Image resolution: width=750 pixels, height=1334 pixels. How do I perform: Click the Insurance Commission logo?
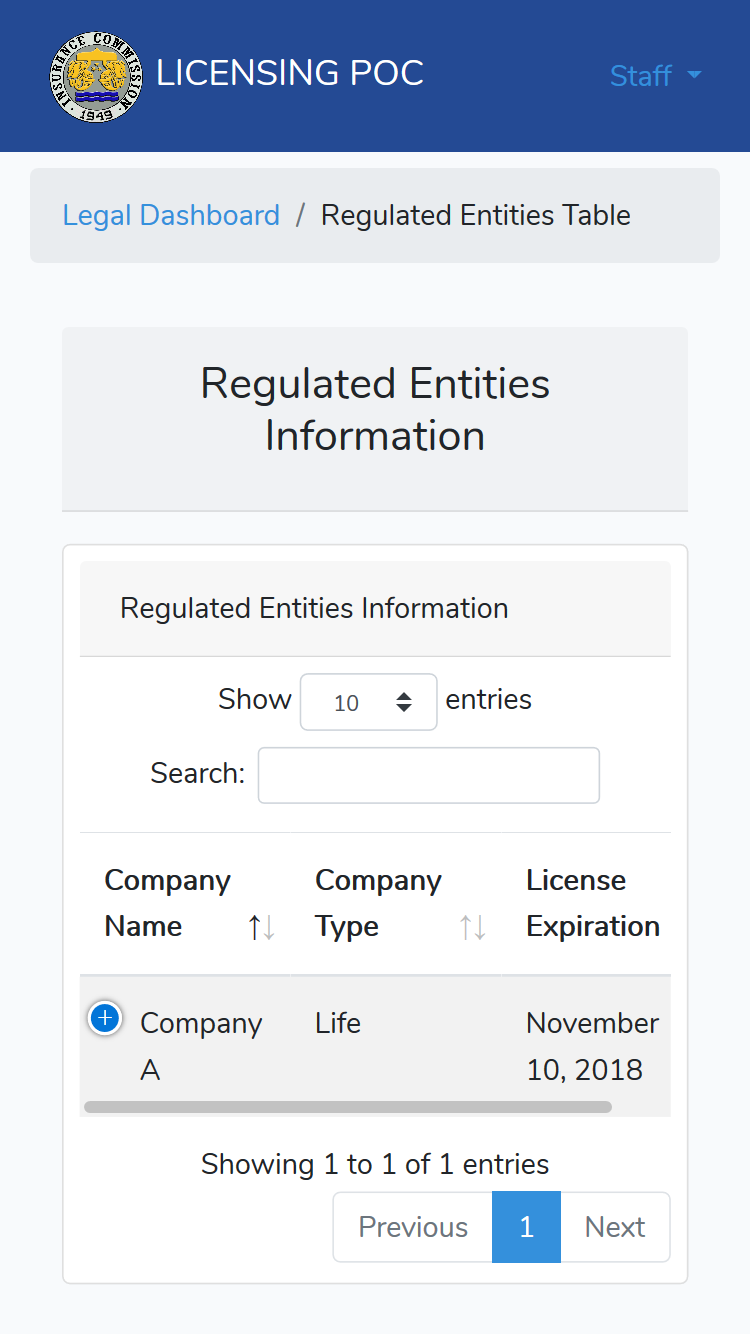click(95, 76)
